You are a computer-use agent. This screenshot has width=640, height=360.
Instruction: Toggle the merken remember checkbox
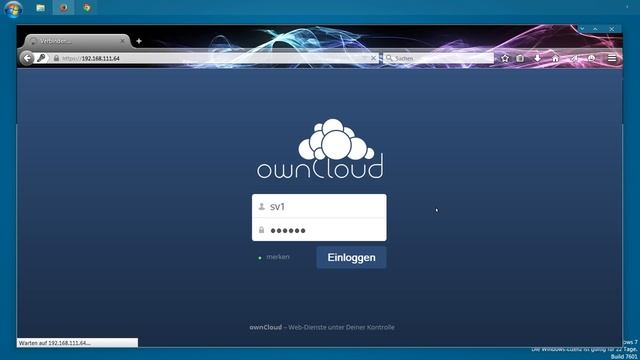click(x=260, y=258)
